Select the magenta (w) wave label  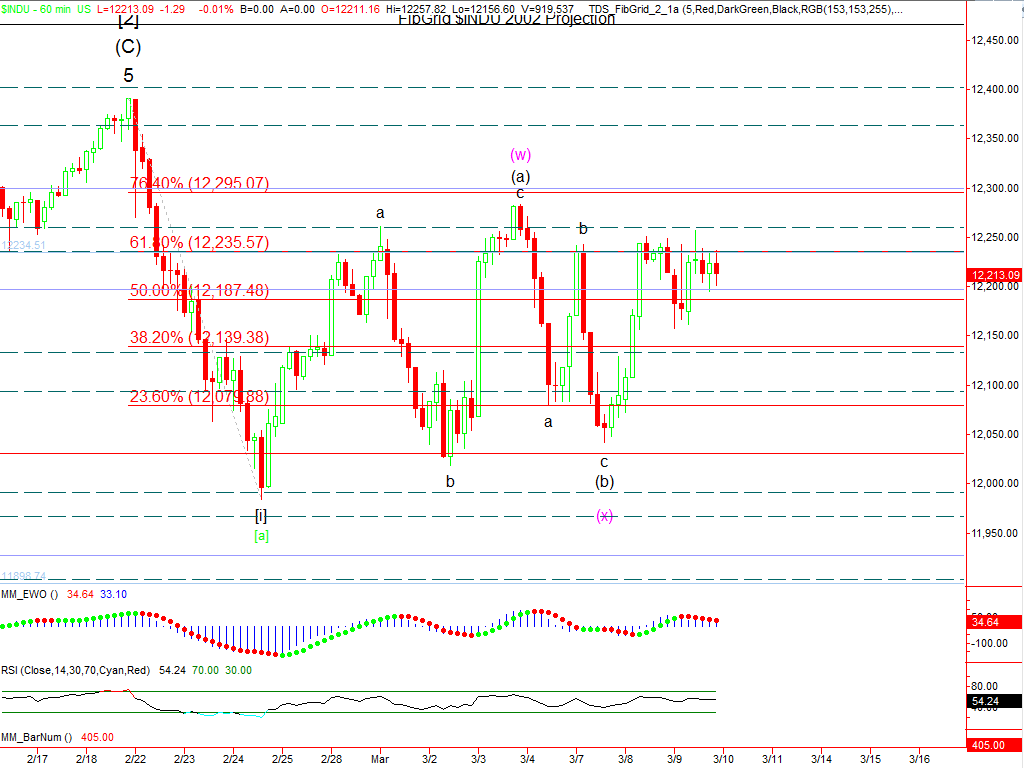point(520,154)
